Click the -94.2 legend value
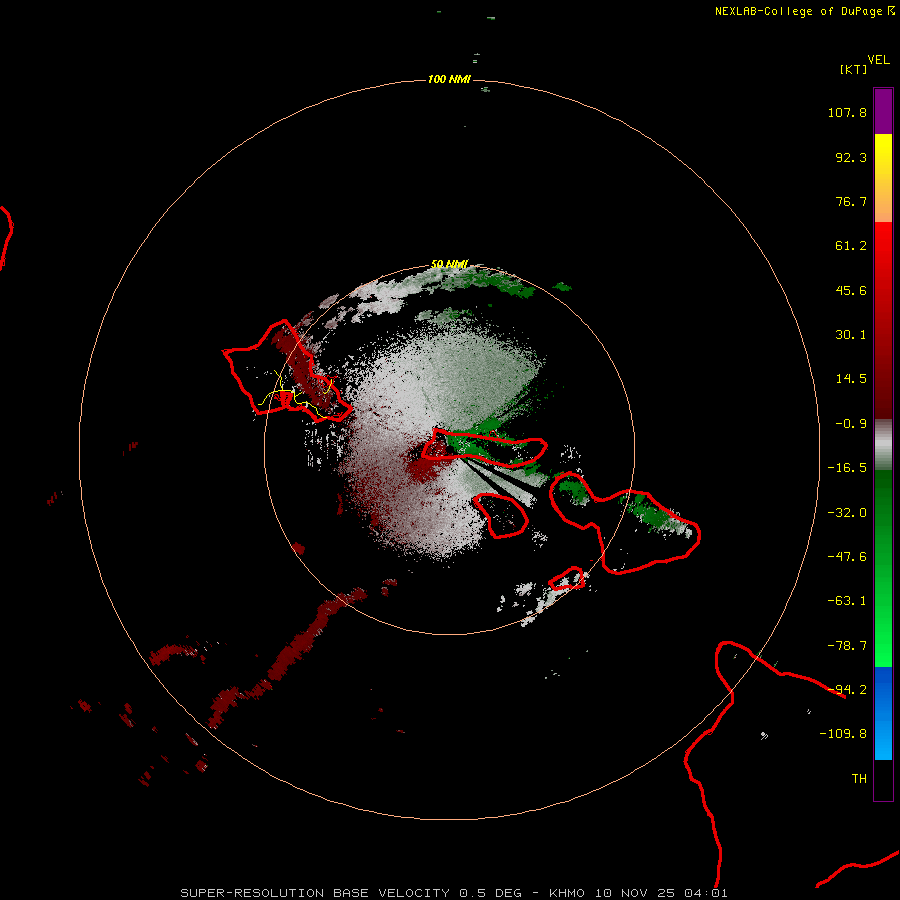The image size is (900, 900). tap(847, 690)
